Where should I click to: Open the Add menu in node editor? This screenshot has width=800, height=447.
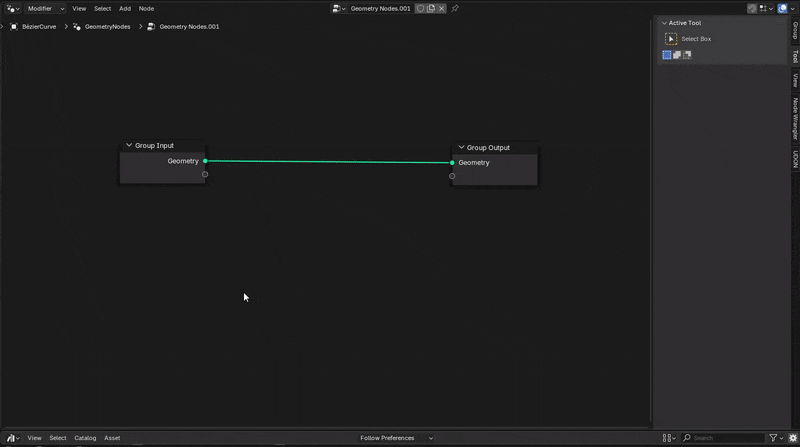point(125,8)
